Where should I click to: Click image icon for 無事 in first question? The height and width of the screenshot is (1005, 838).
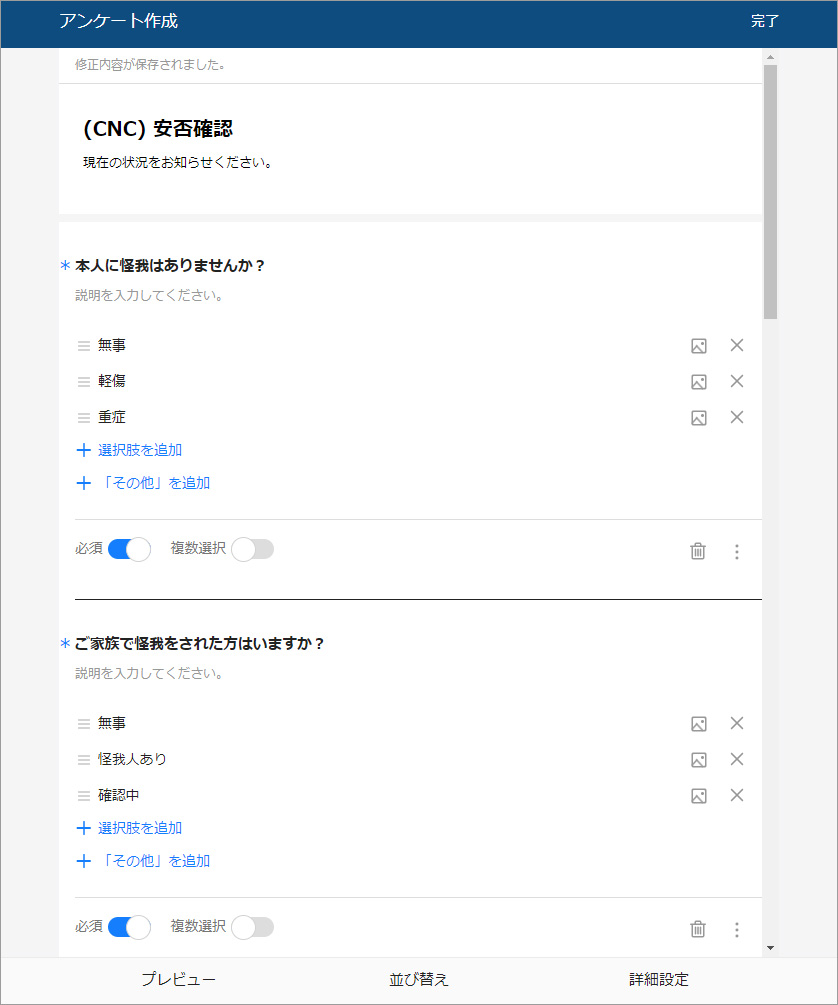[698, 346]
